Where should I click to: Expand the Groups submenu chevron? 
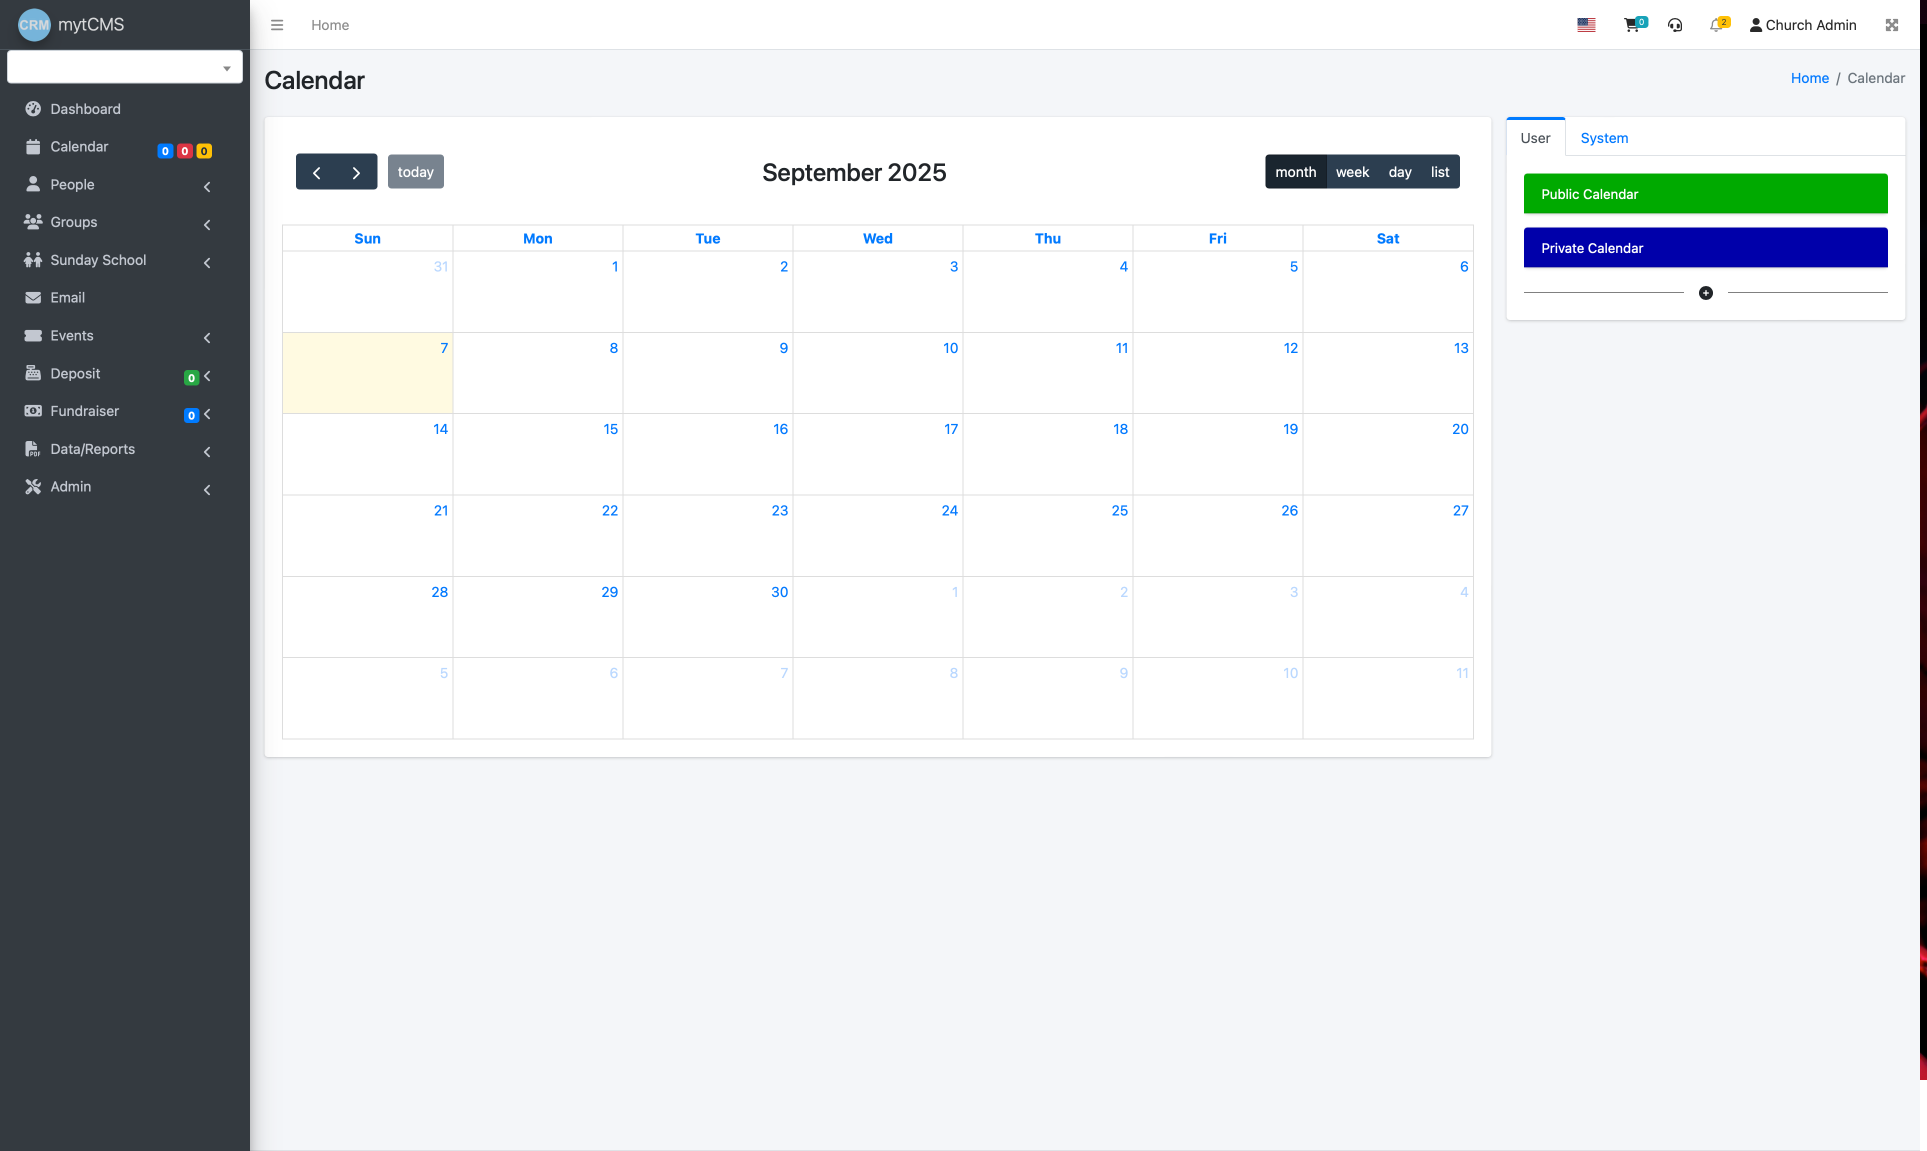[x=207, y=225]
